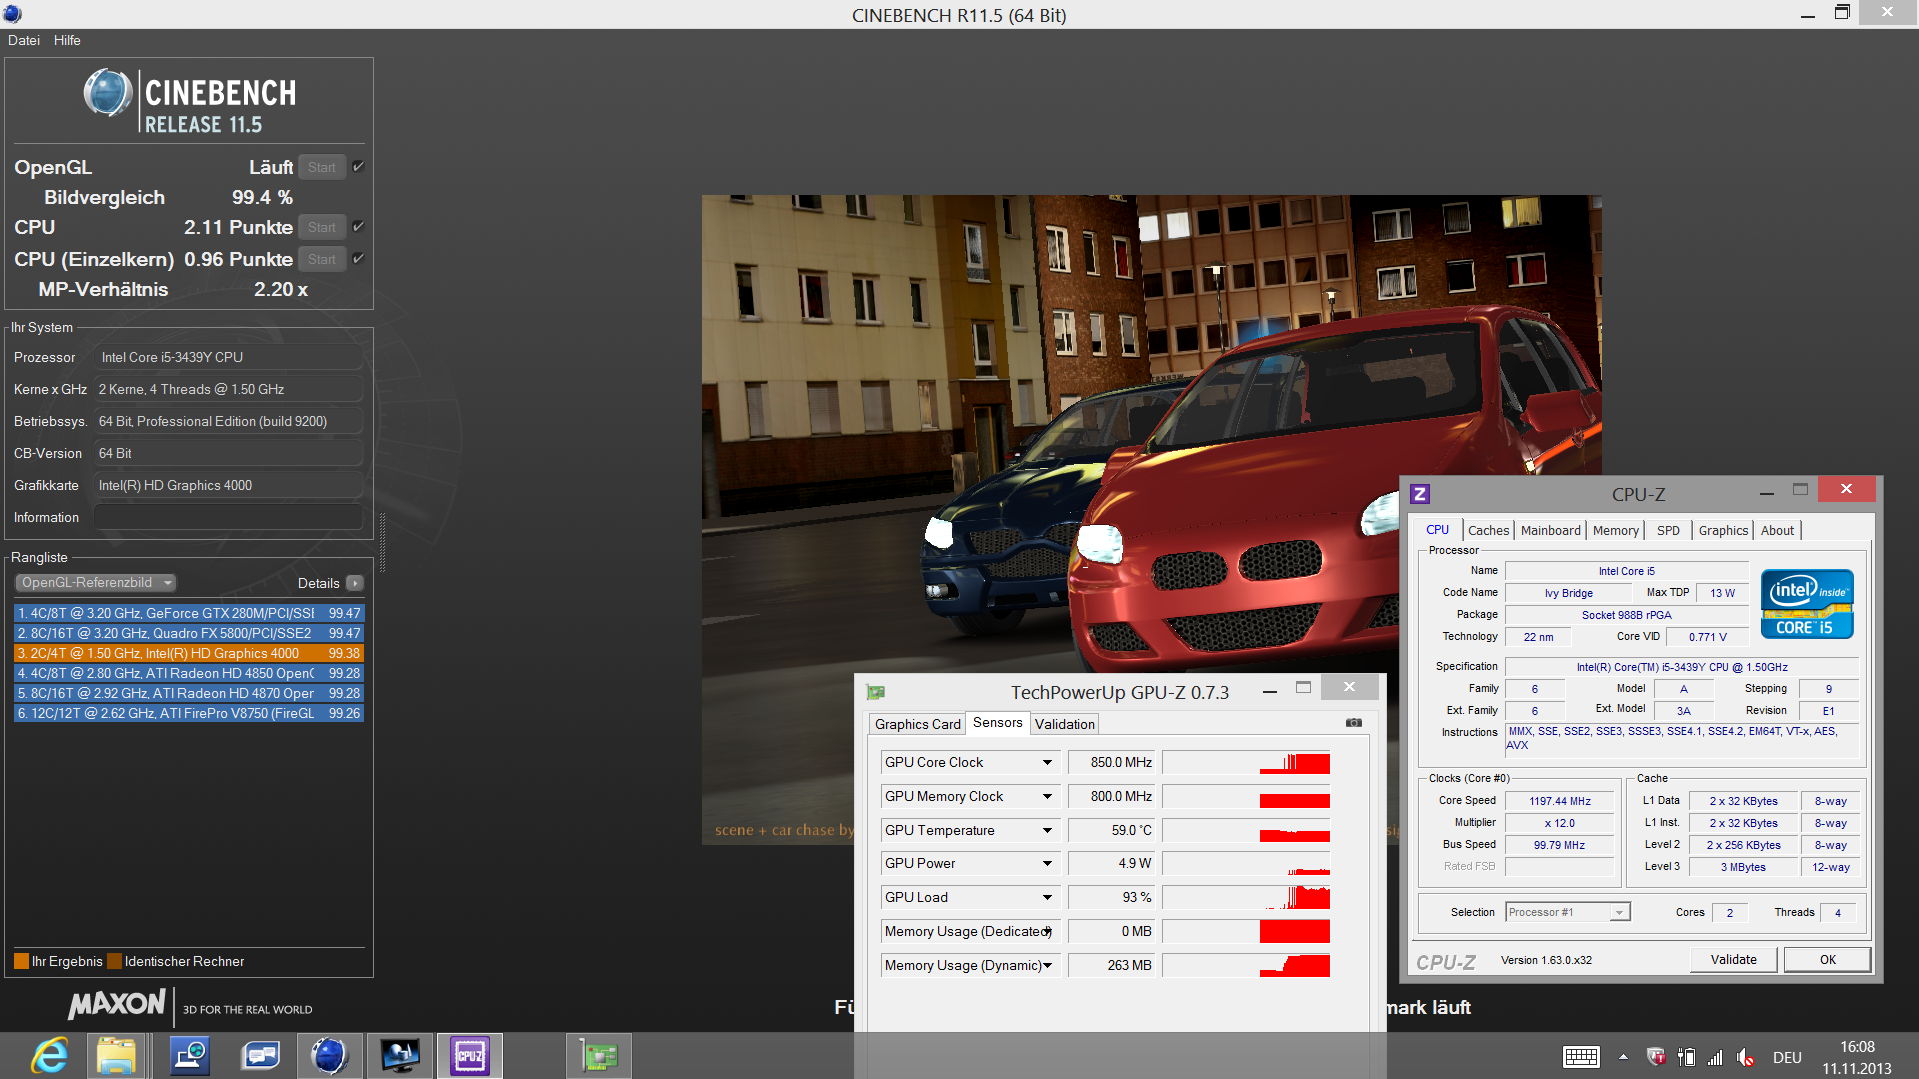Select ranking row with GeForce GTX 280M

point(189,613)
